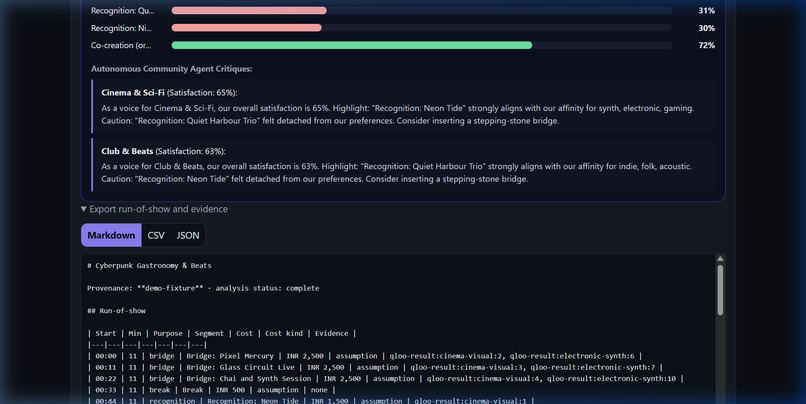806x404 pixels.
Task: Click the Recognition: Ni... label
Action: coord(121,28)
